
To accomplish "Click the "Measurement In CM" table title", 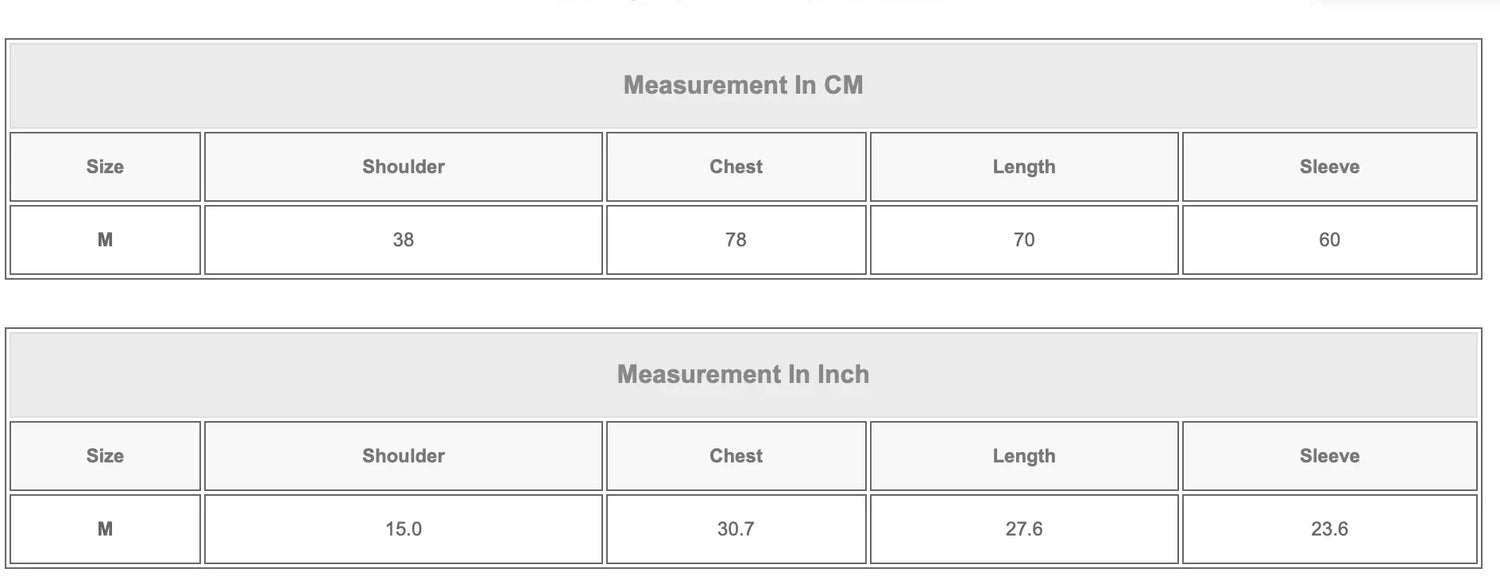I will [743, 85].
